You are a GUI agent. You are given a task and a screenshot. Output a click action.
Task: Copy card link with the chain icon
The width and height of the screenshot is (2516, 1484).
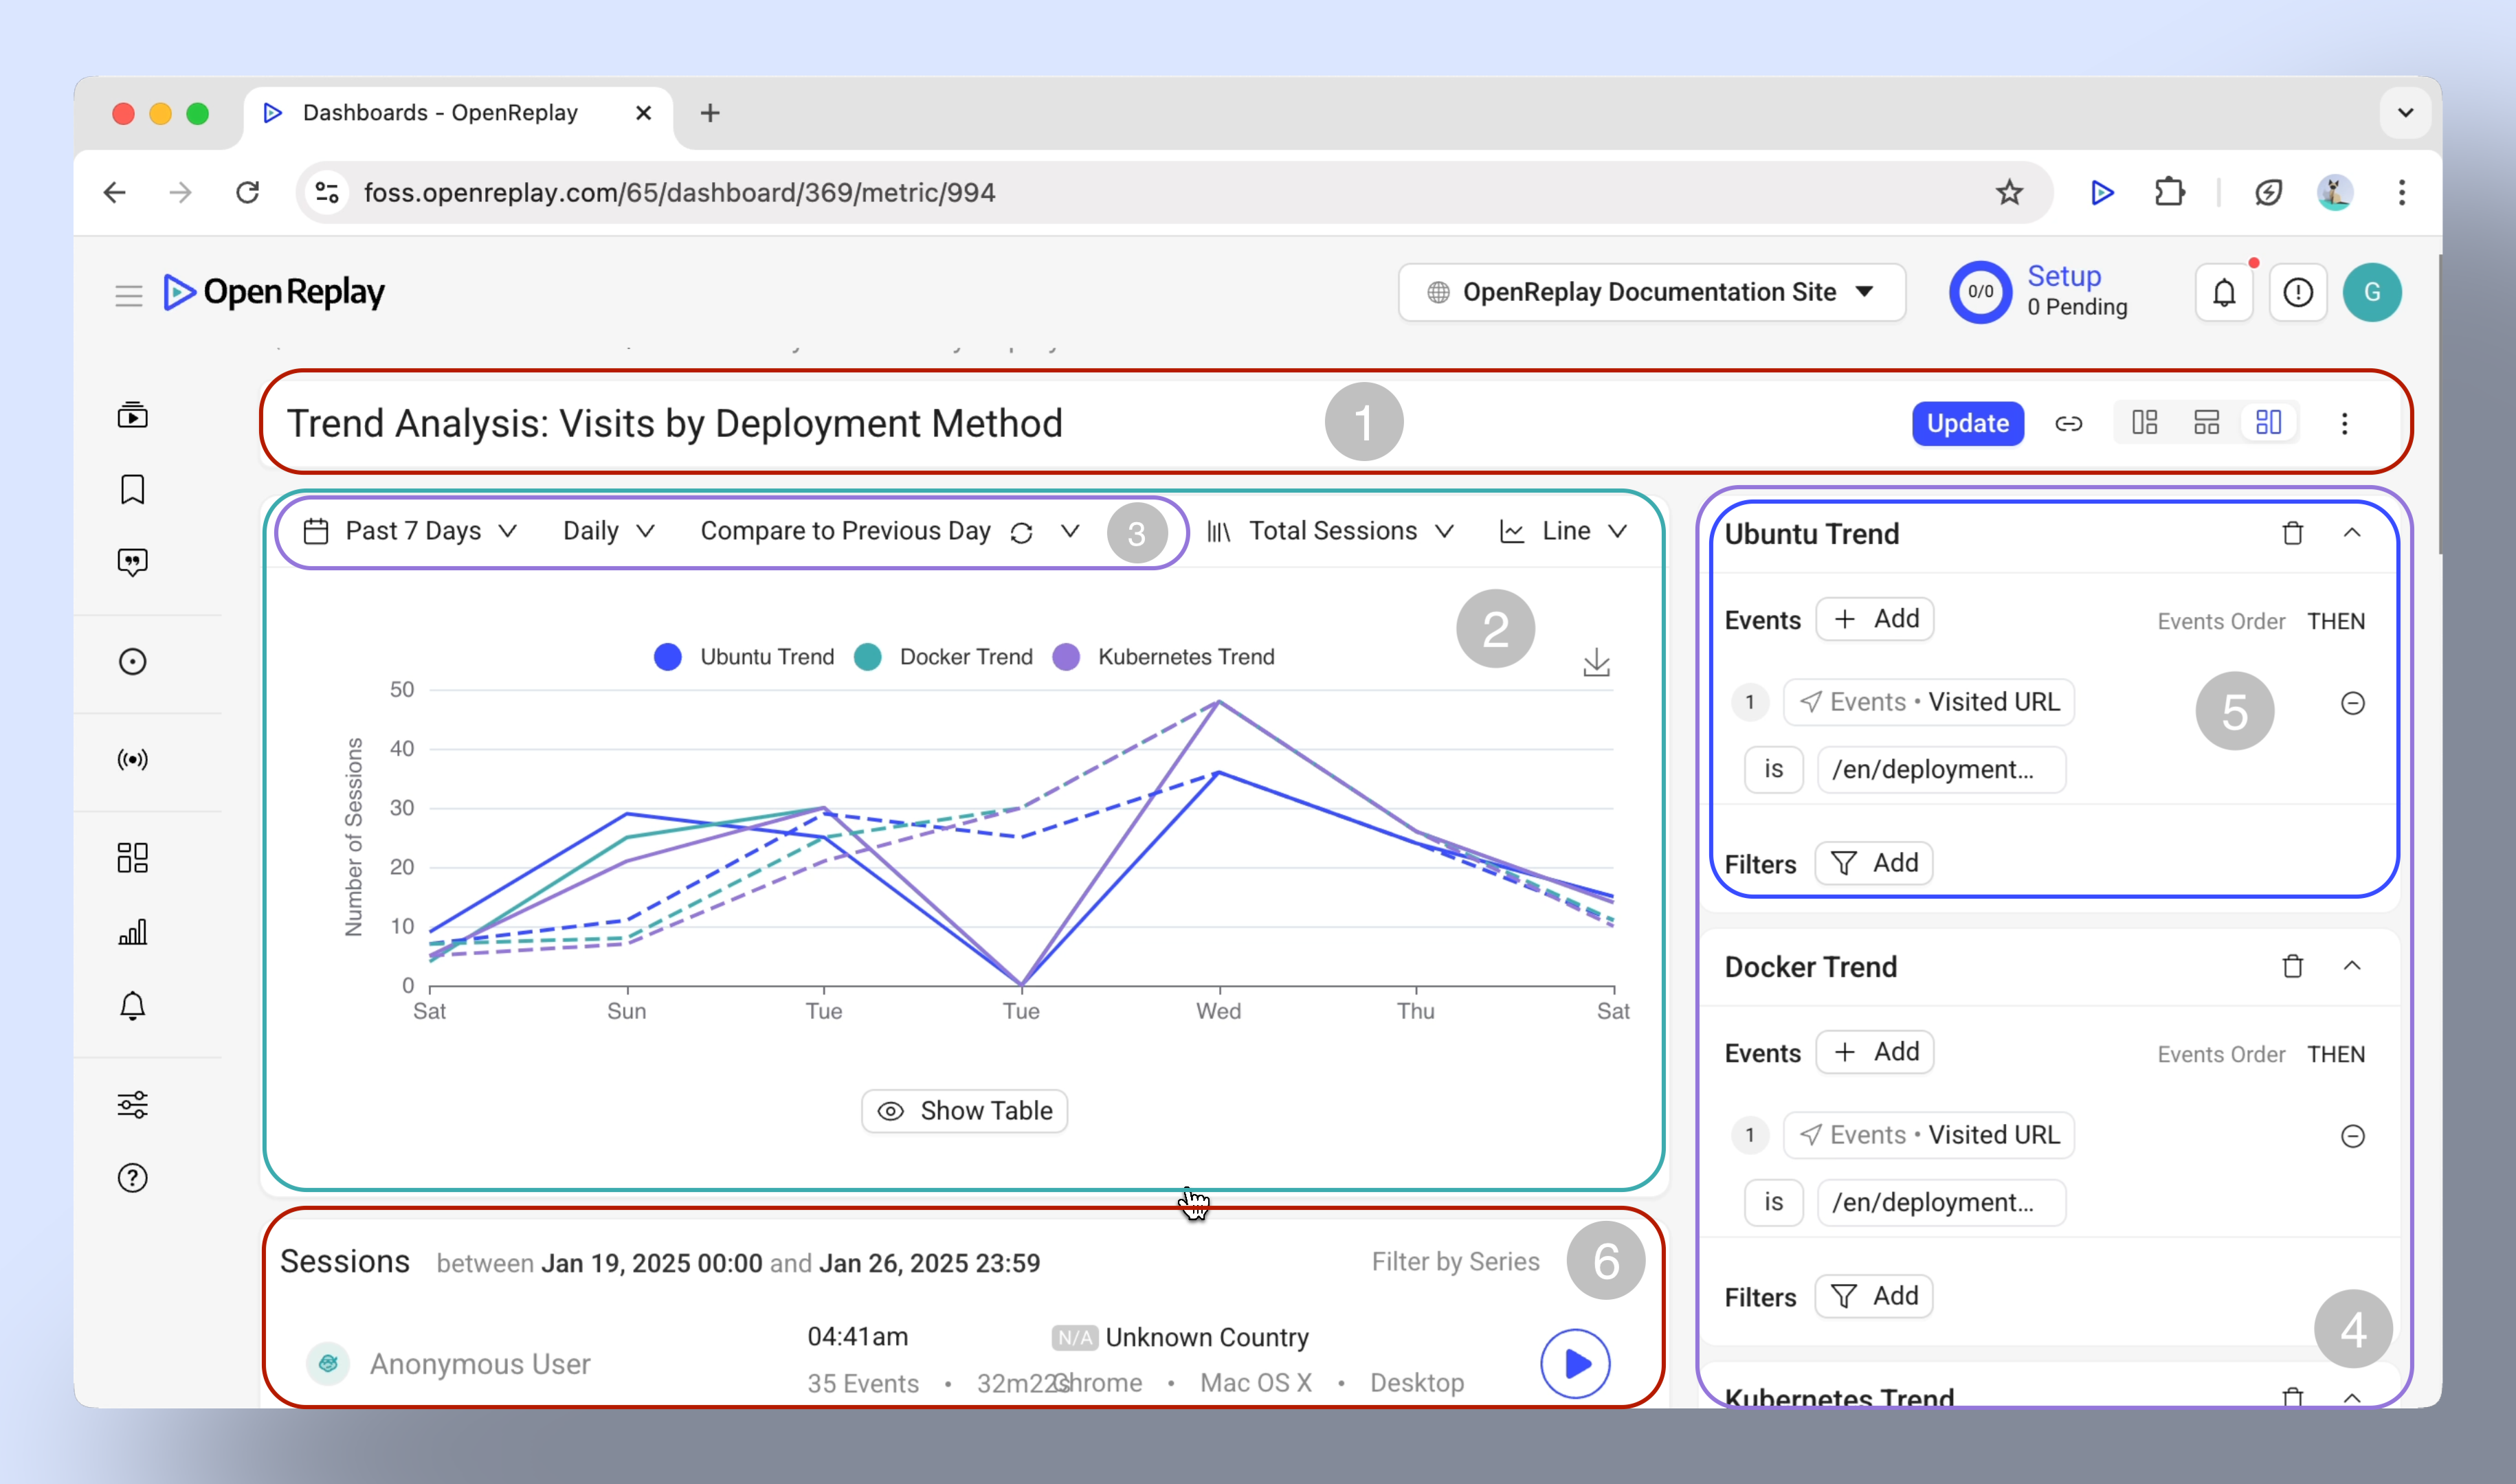(2068, 424)
